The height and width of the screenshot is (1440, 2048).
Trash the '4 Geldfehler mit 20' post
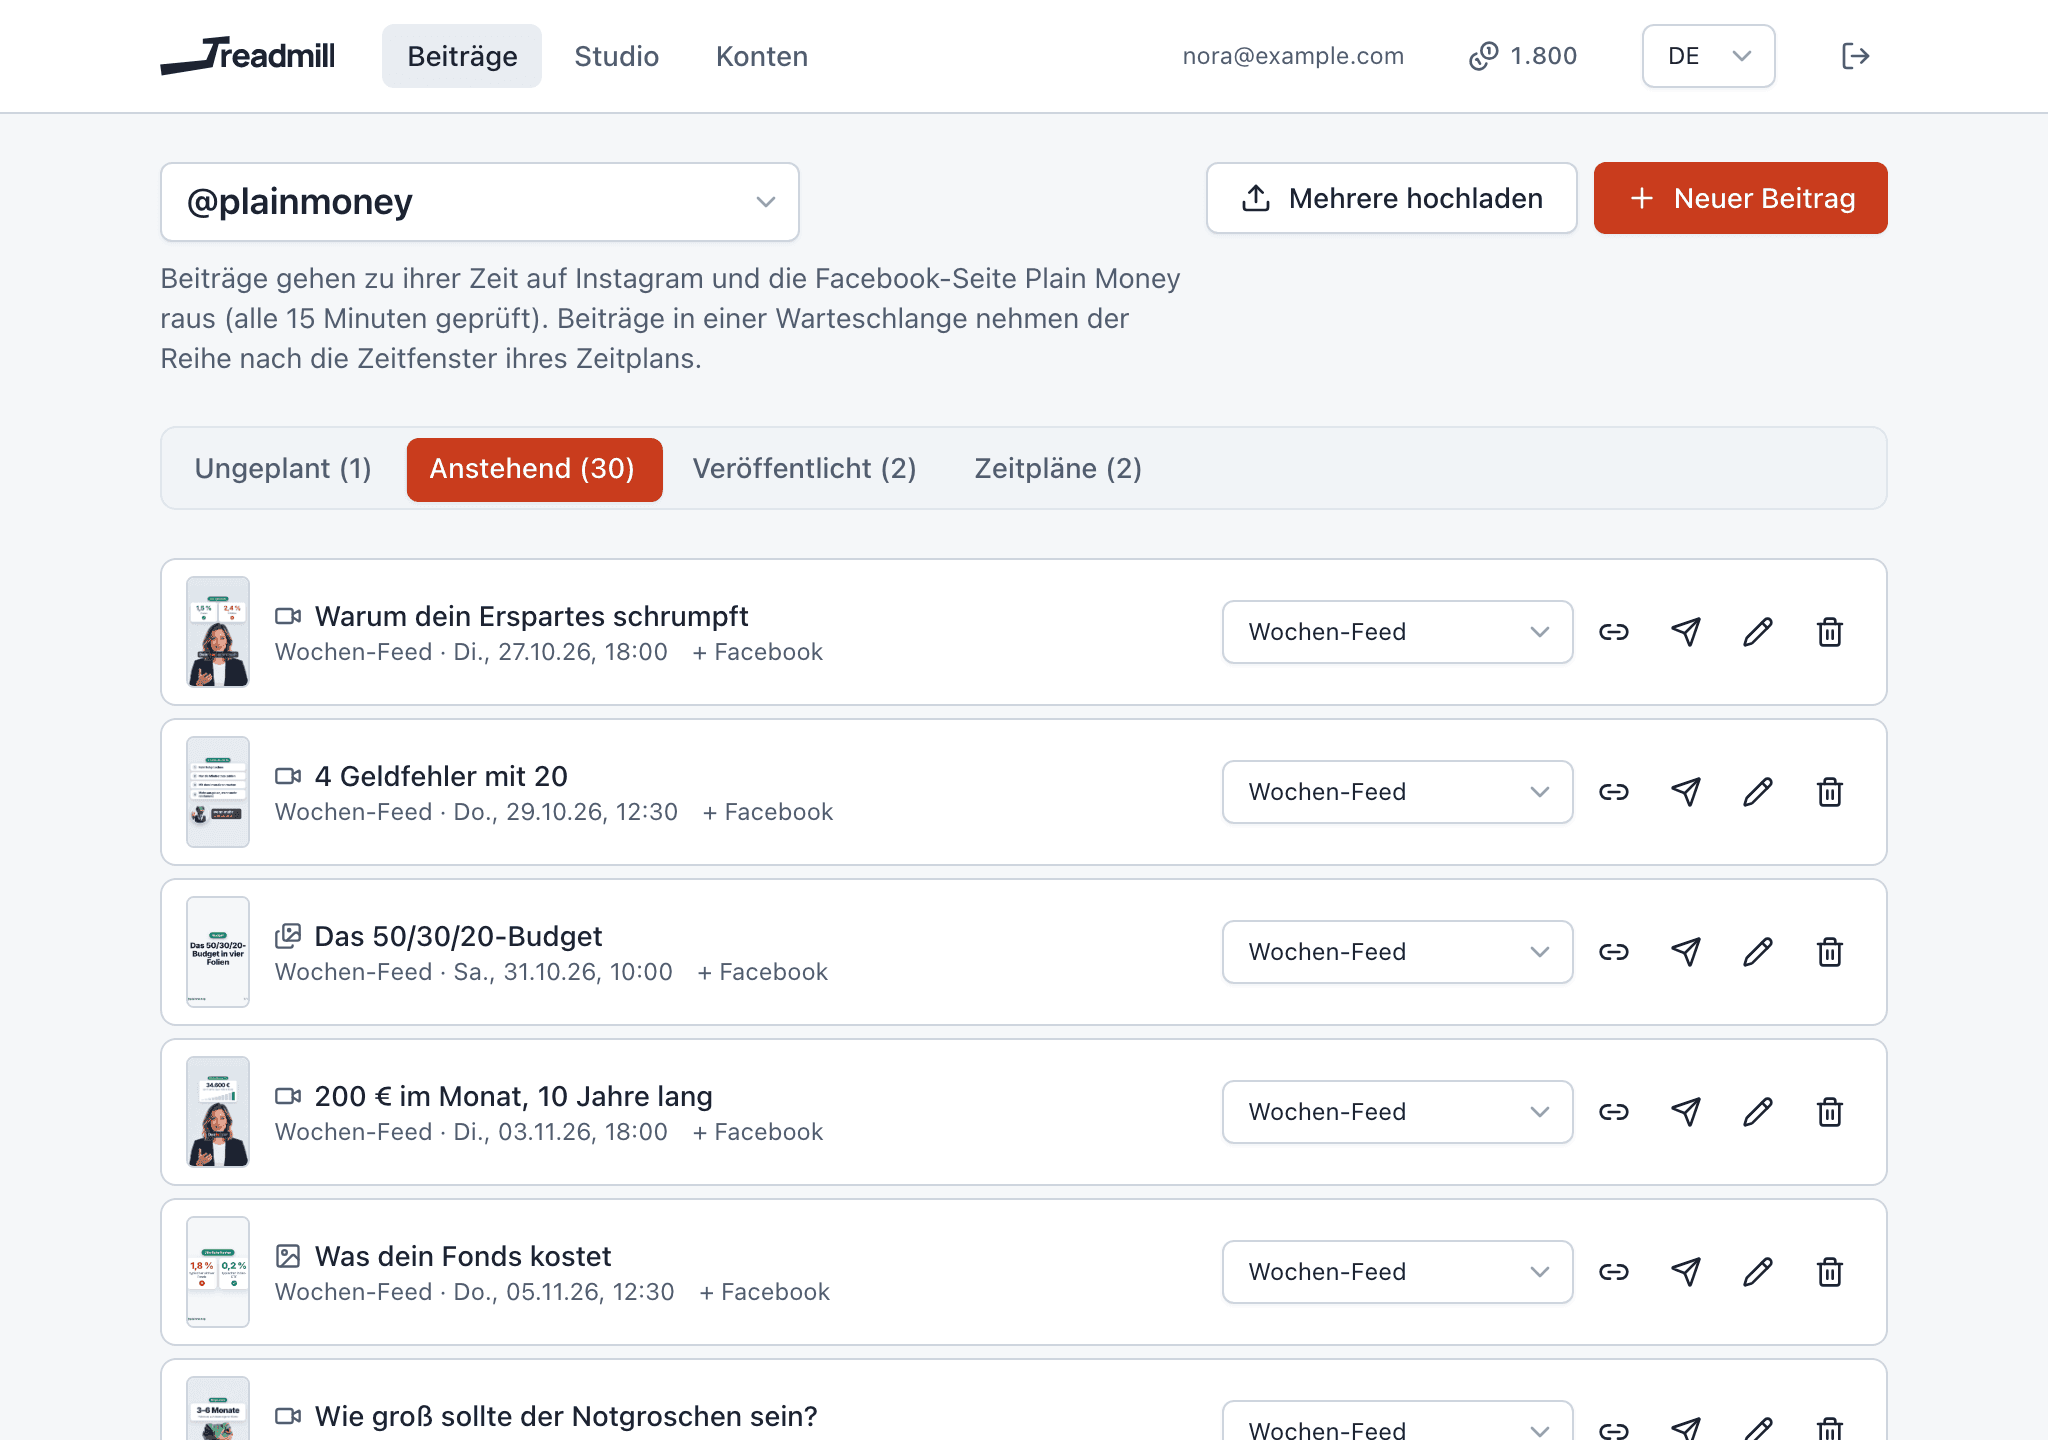(1830, 792)
